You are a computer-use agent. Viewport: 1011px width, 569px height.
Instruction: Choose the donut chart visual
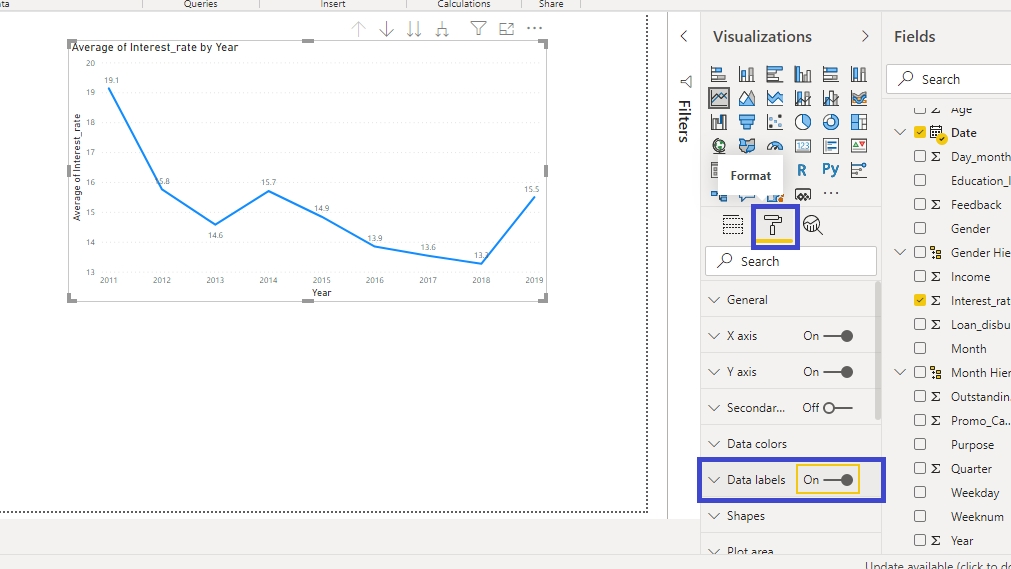[x=831, y=122]
